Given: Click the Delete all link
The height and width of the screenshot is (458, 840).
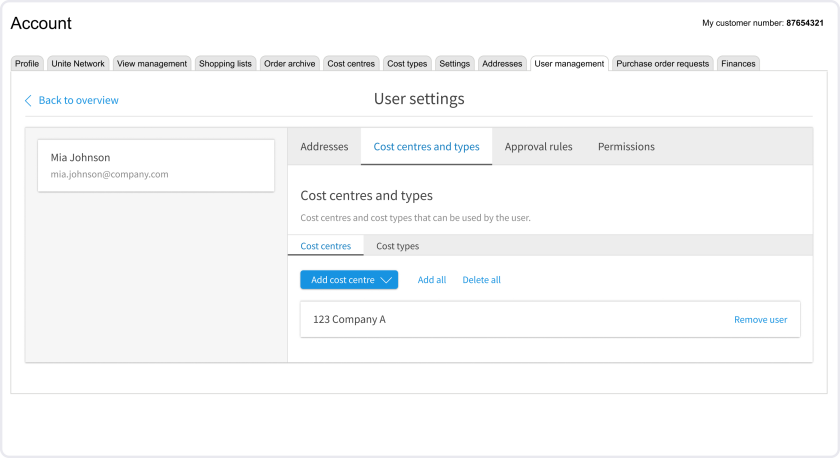Looking at the screenshot, I should [481, 280].
